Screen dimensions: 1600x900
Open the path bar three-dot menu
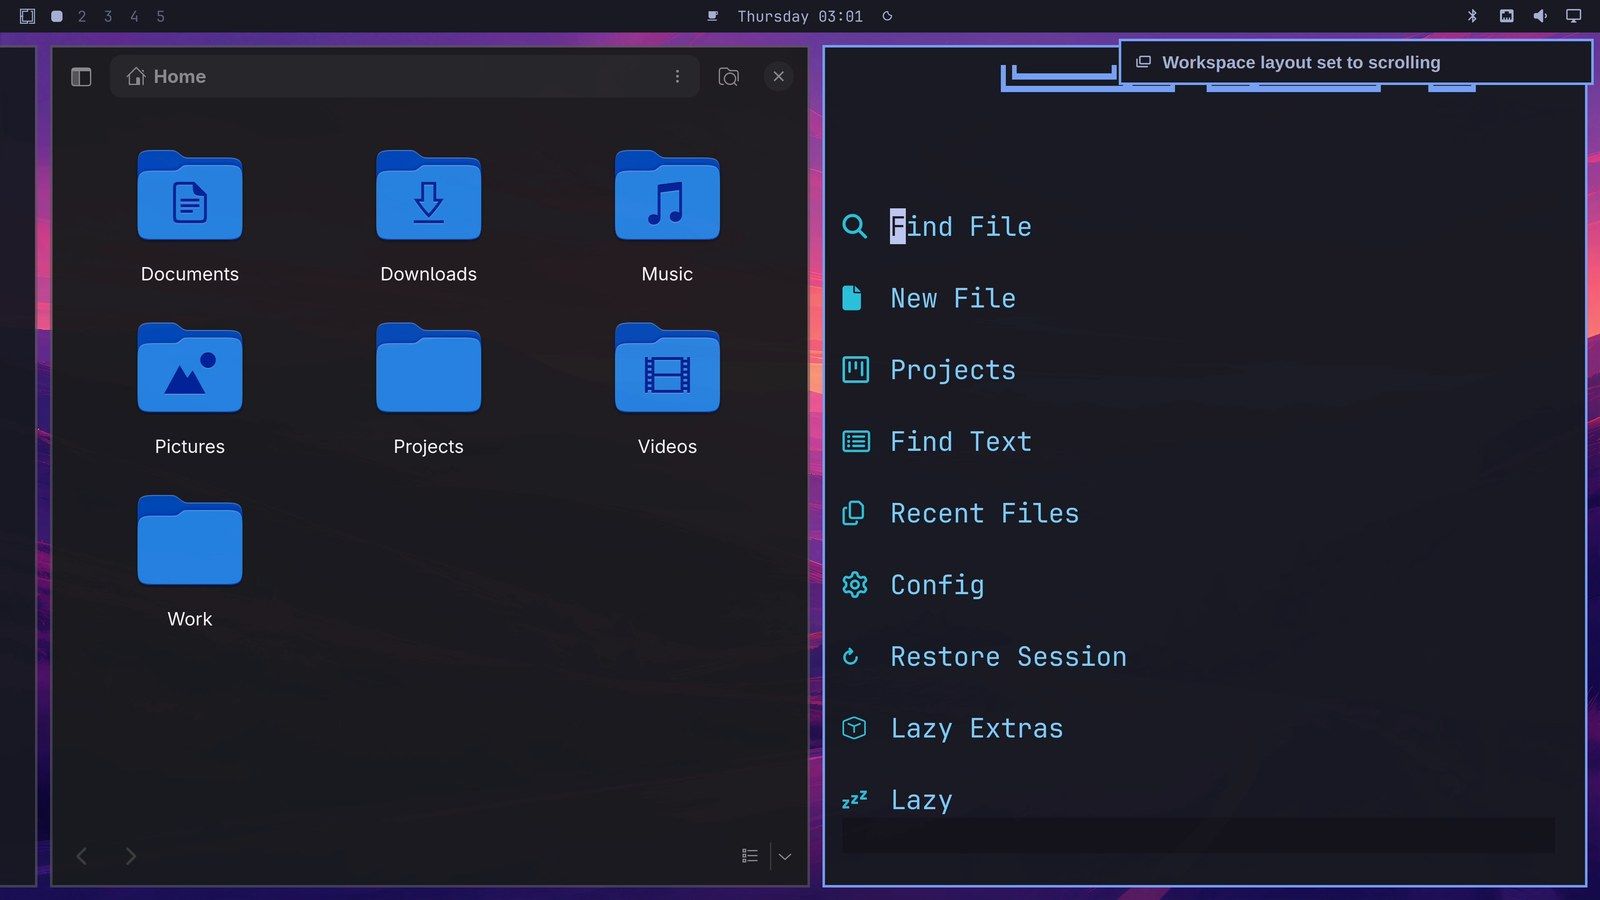pos(677,77)
